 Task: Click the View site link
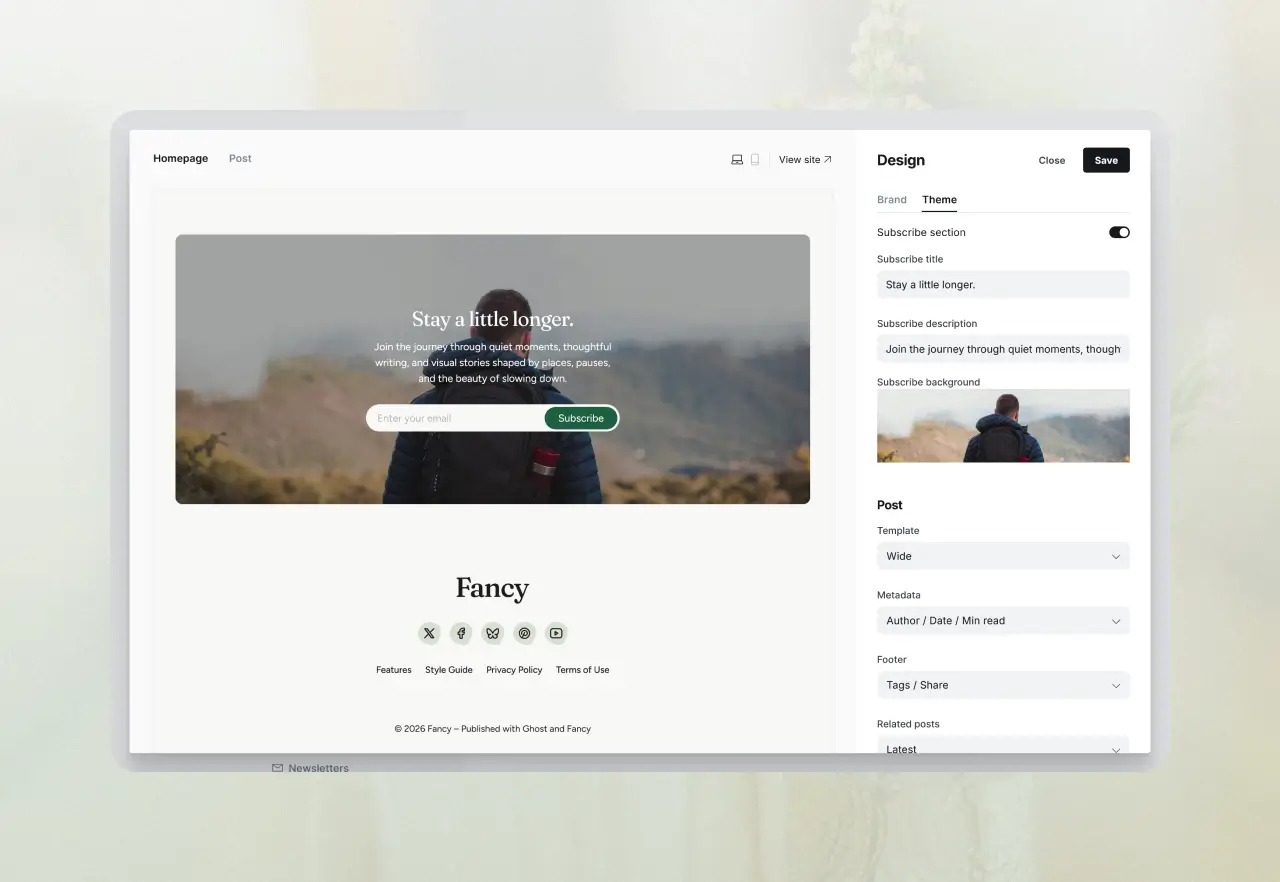(x=805, y=160)
